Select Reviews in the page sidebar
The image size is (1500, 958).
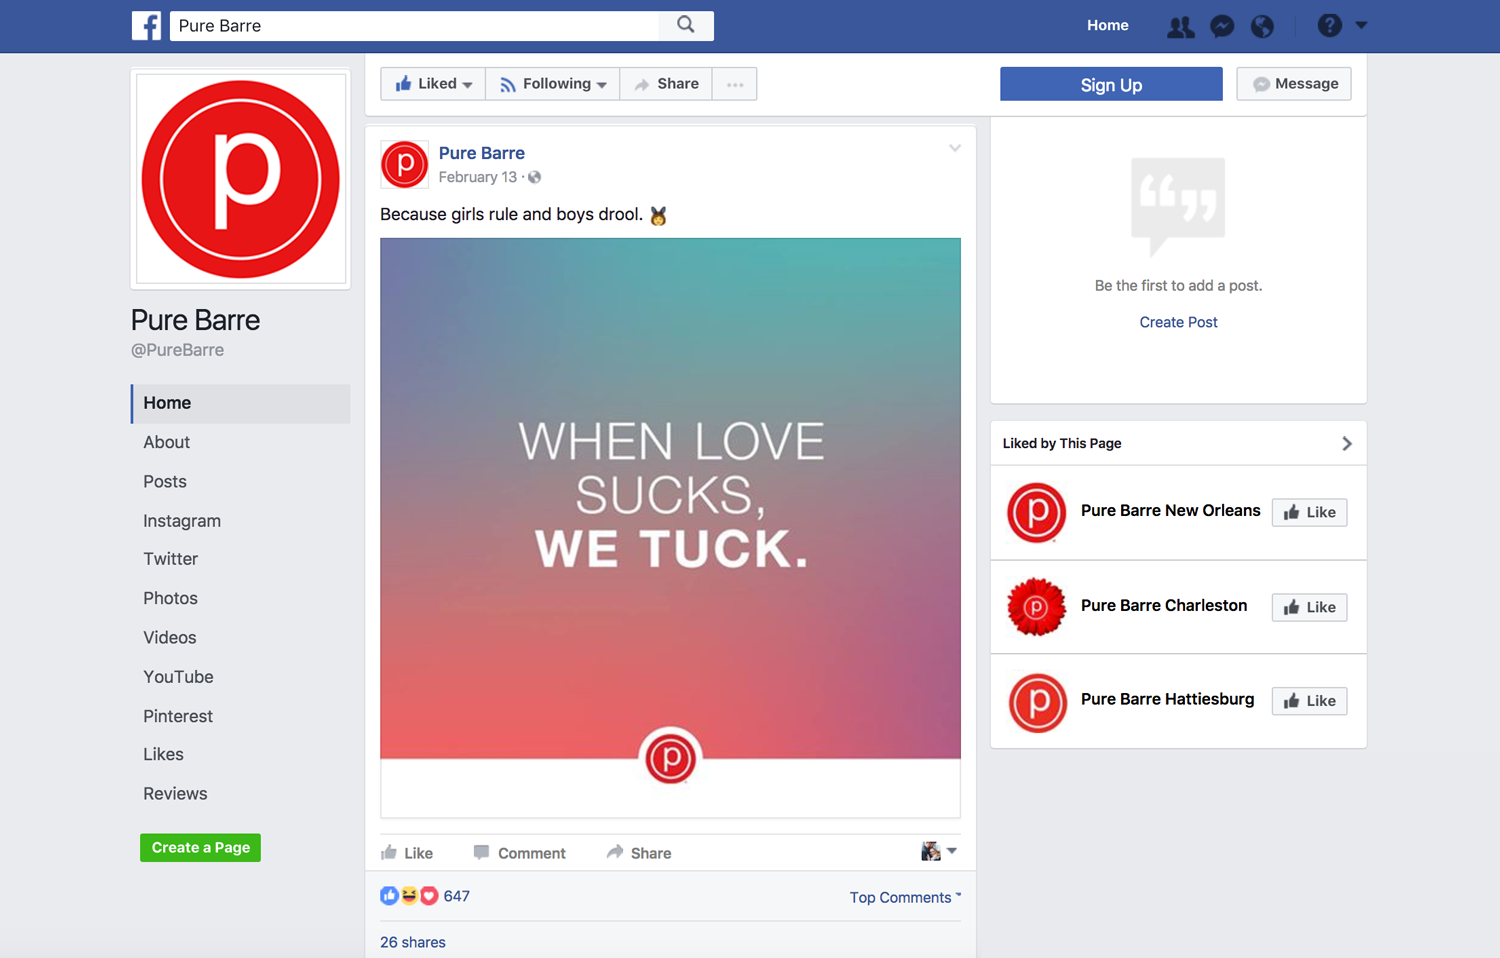click(x=175, y=794)
